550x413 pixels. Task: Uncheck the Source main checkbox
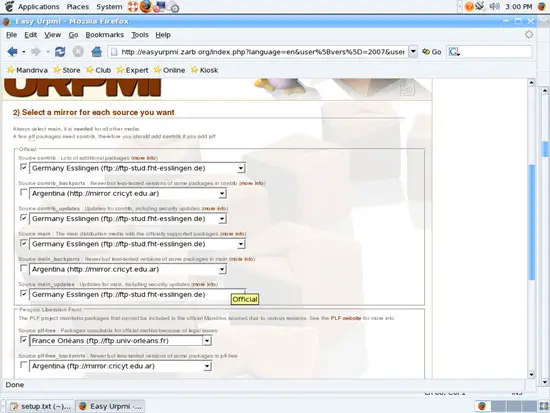click(x=24, y=243)
